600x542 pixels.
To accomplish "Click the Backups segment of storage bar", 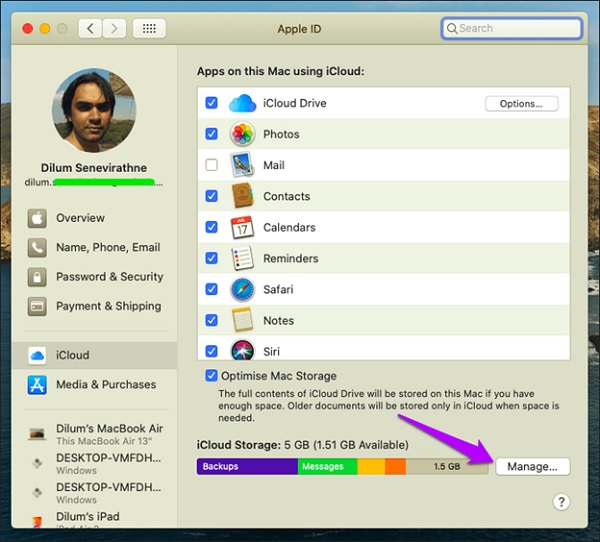I will coord(247,467).
